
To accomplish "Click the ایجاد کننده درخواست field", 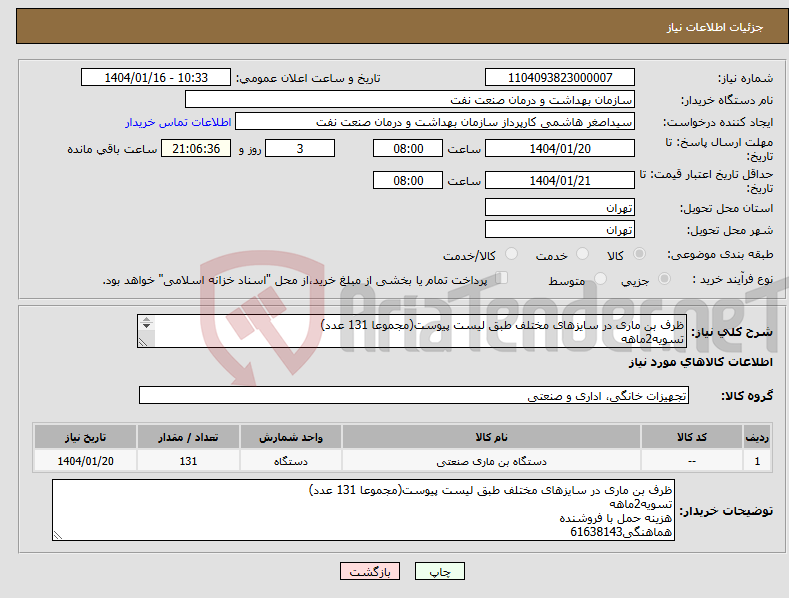I will pos(435,122).
